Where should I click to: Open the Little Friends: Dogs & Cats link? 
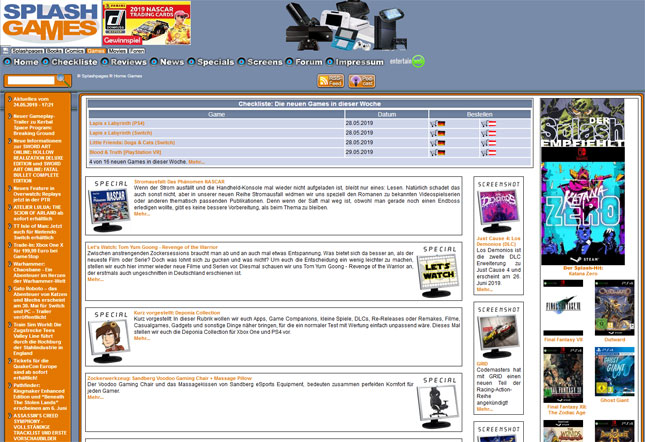point(132,143)
